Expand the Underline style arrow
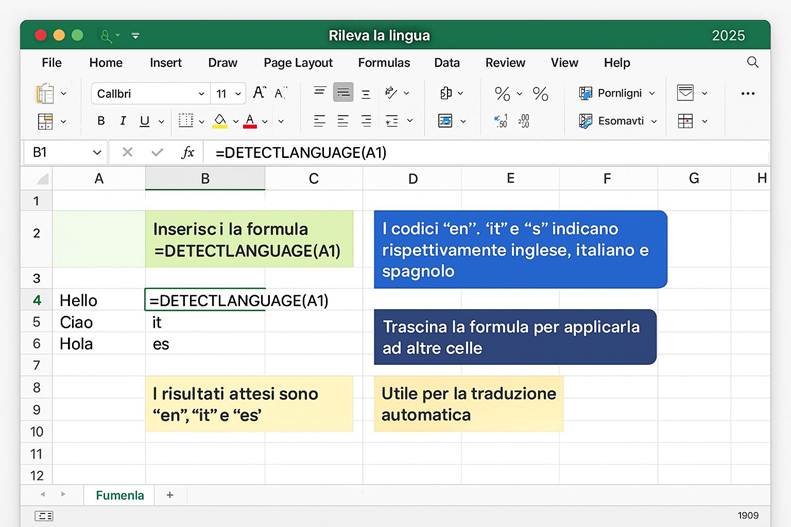 [x=161, y=122]
